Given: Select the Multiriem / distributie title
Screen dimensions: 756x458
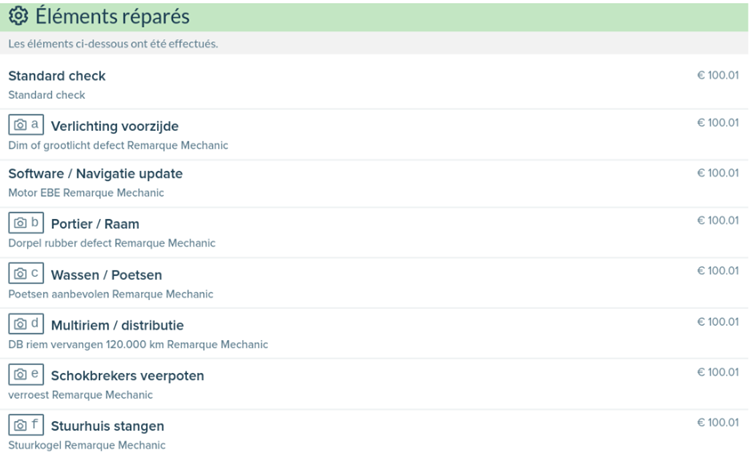Looking at the screenshot, I should coord(117,325).
